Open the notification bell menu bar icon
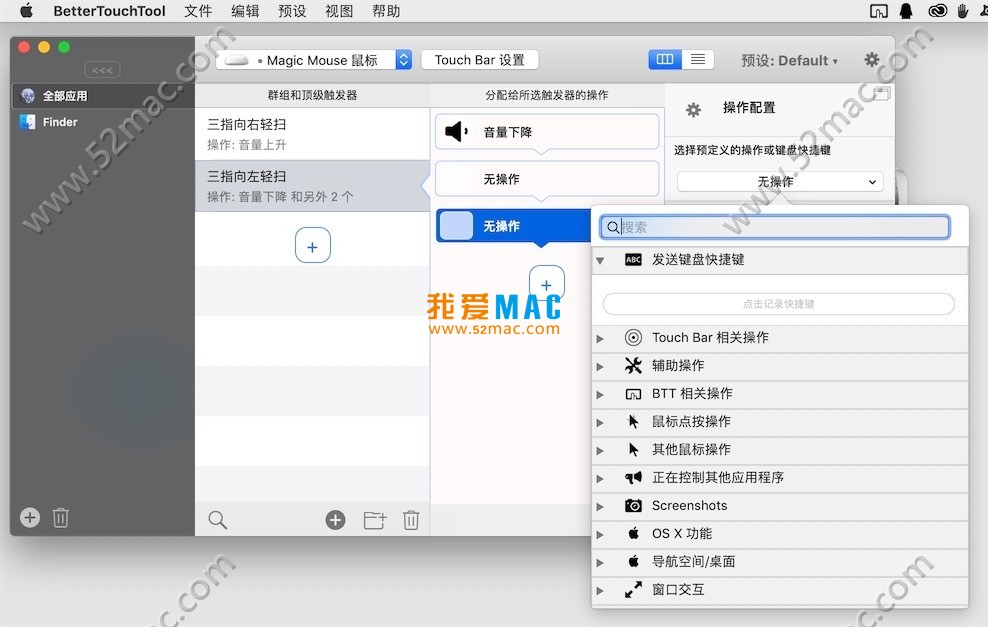This screenshot has height=627, width=988. click(x=906, y=11)
